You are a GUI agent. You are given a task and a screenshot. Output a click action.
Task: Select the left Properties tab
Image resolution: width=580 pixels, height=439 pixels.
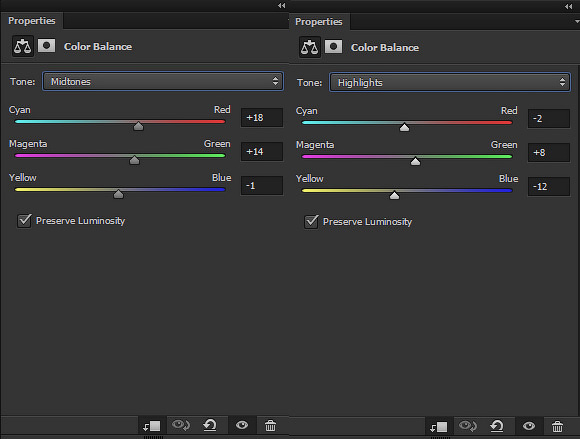tap(32, 21)
